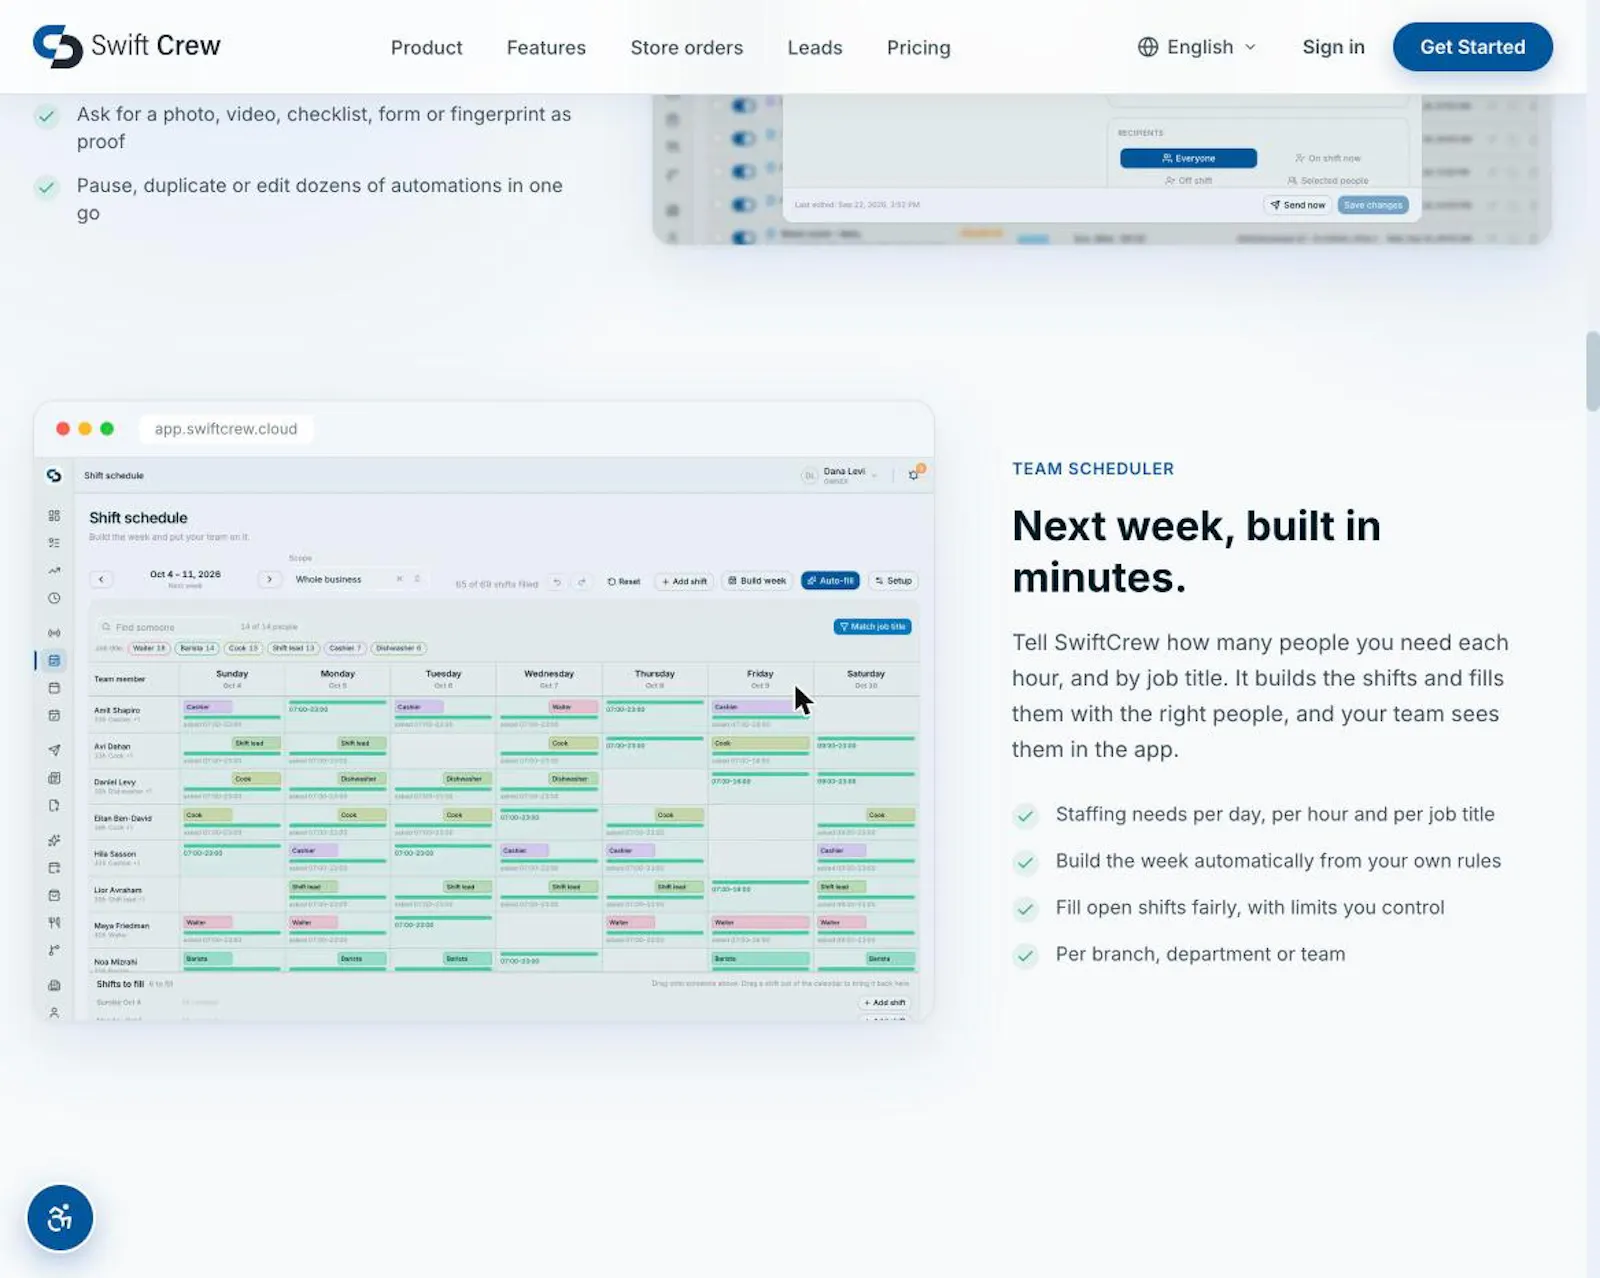The image size is (1600, 1278).
Task: Click the fork and knife sidebar icon
Action: (54, 923)
